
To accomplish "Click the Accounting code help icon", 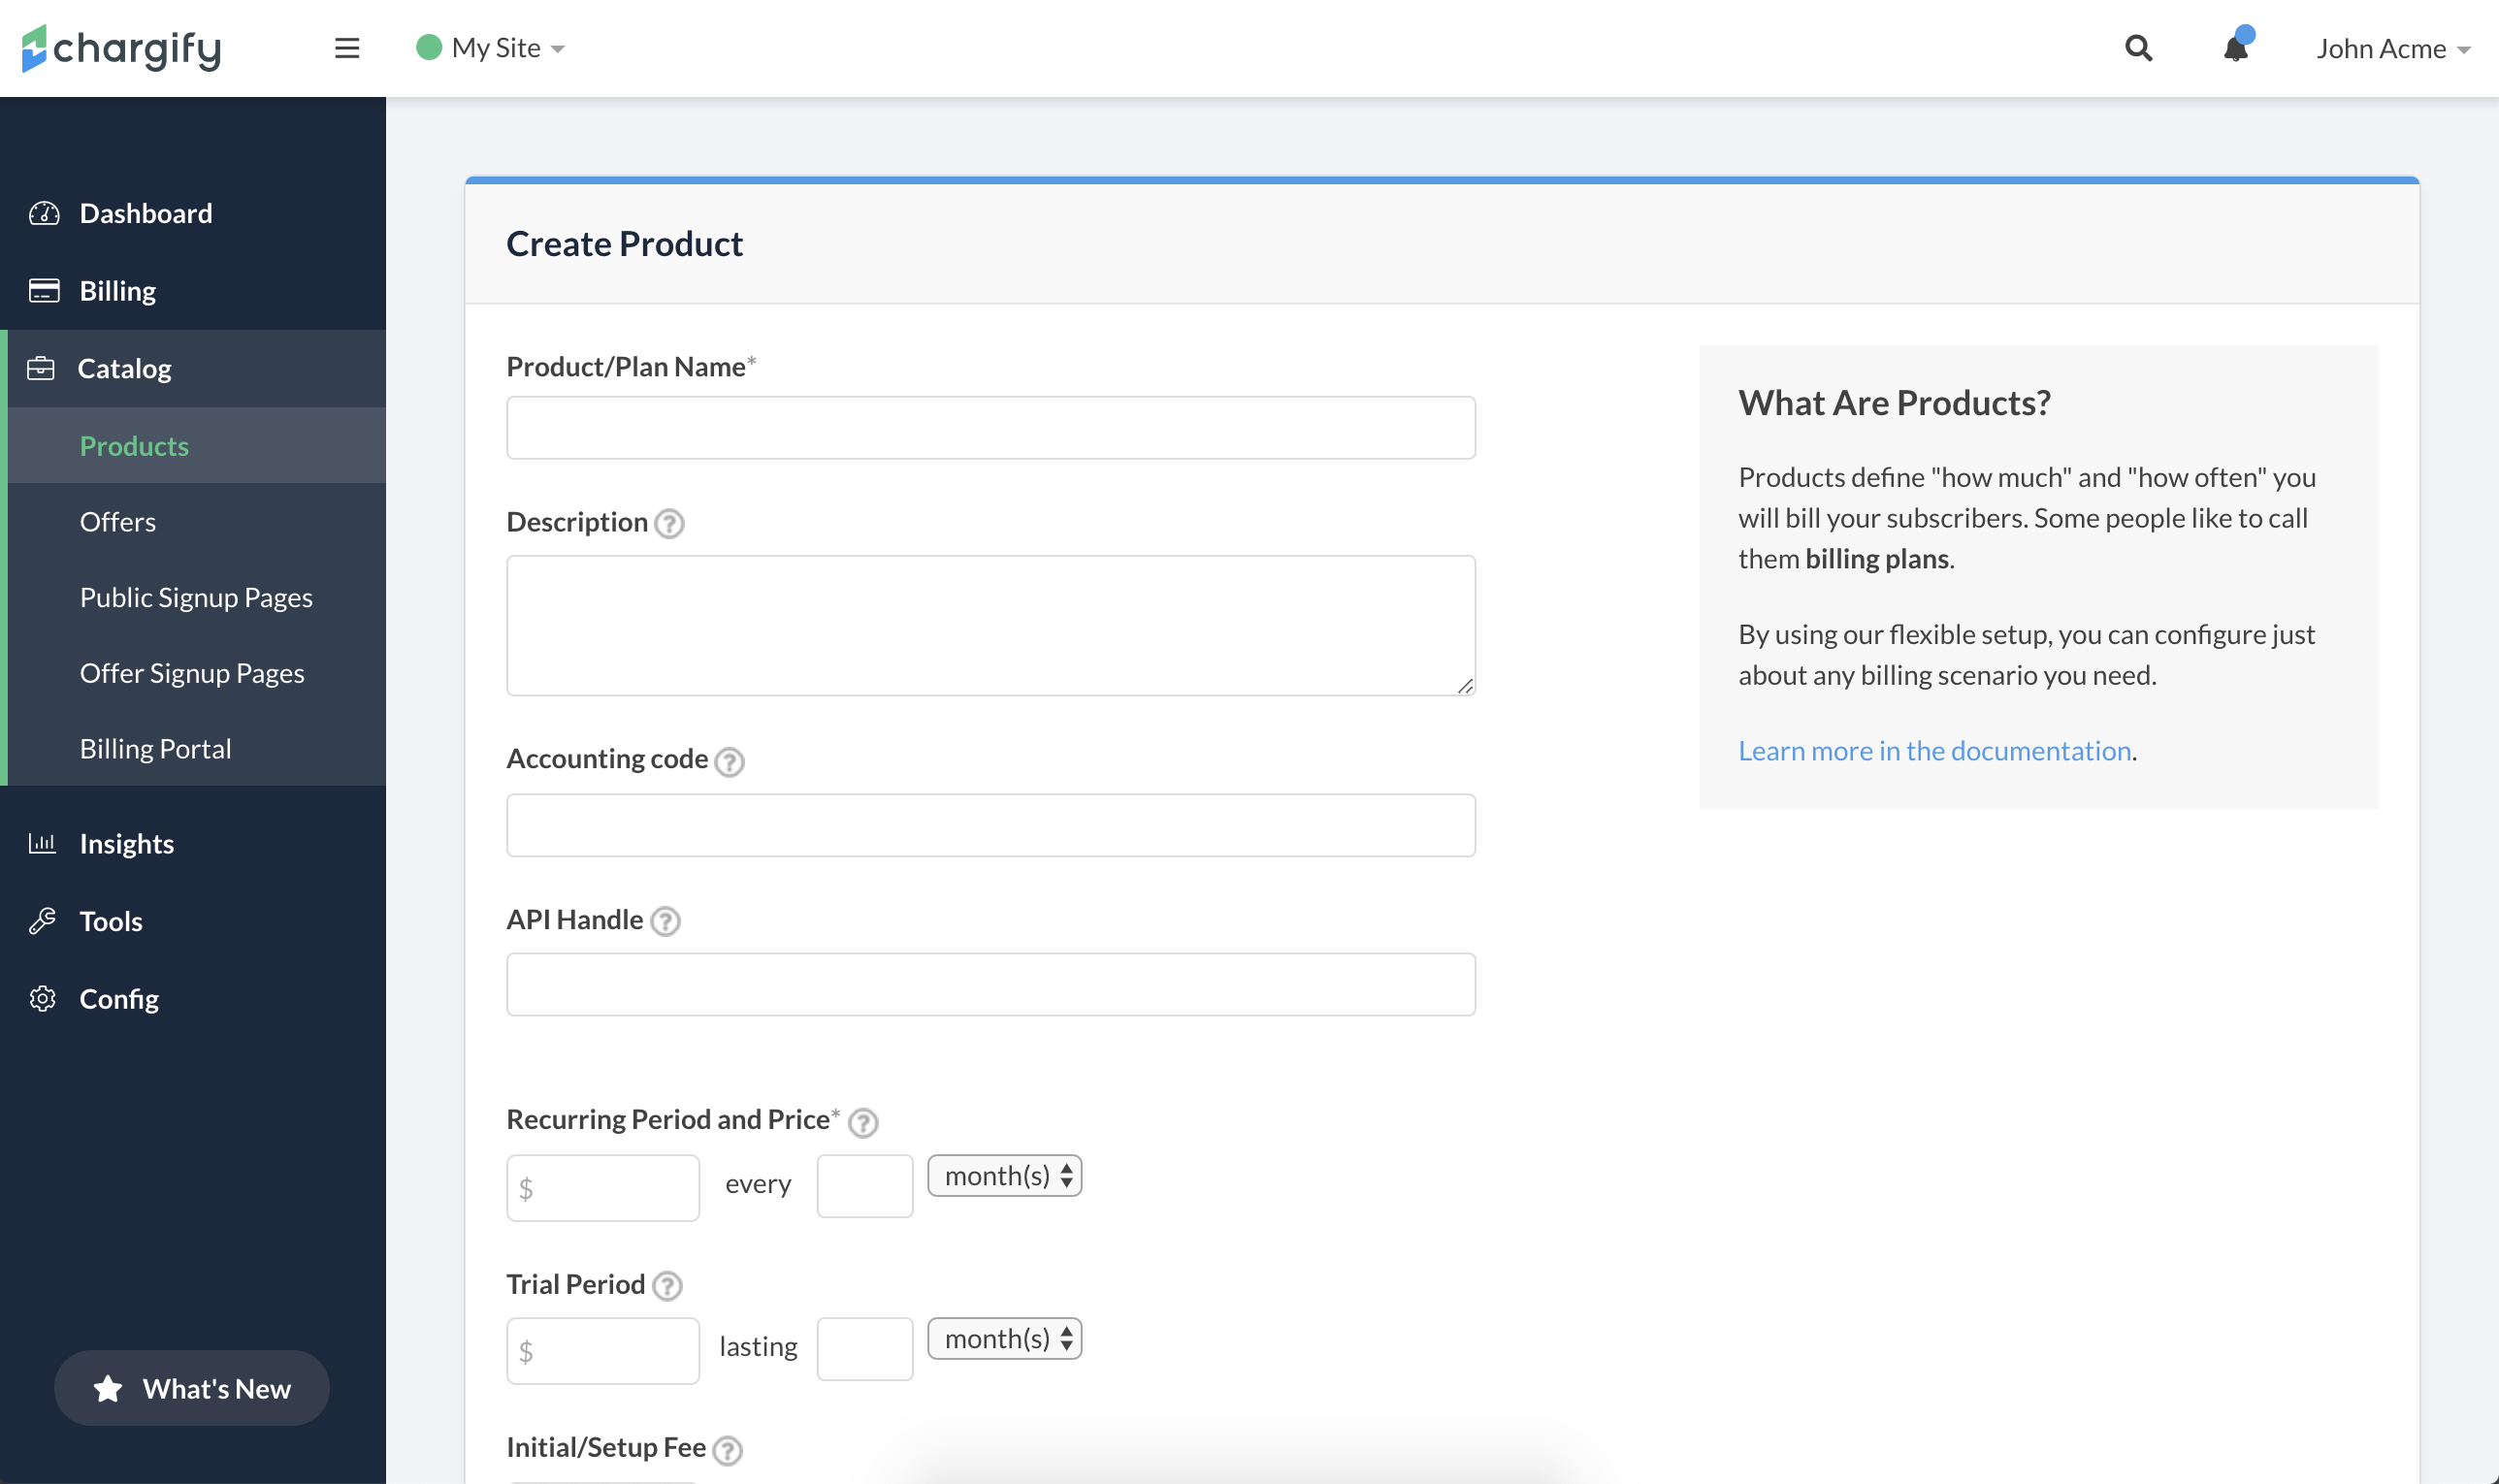I will click(x=730, y=761).
